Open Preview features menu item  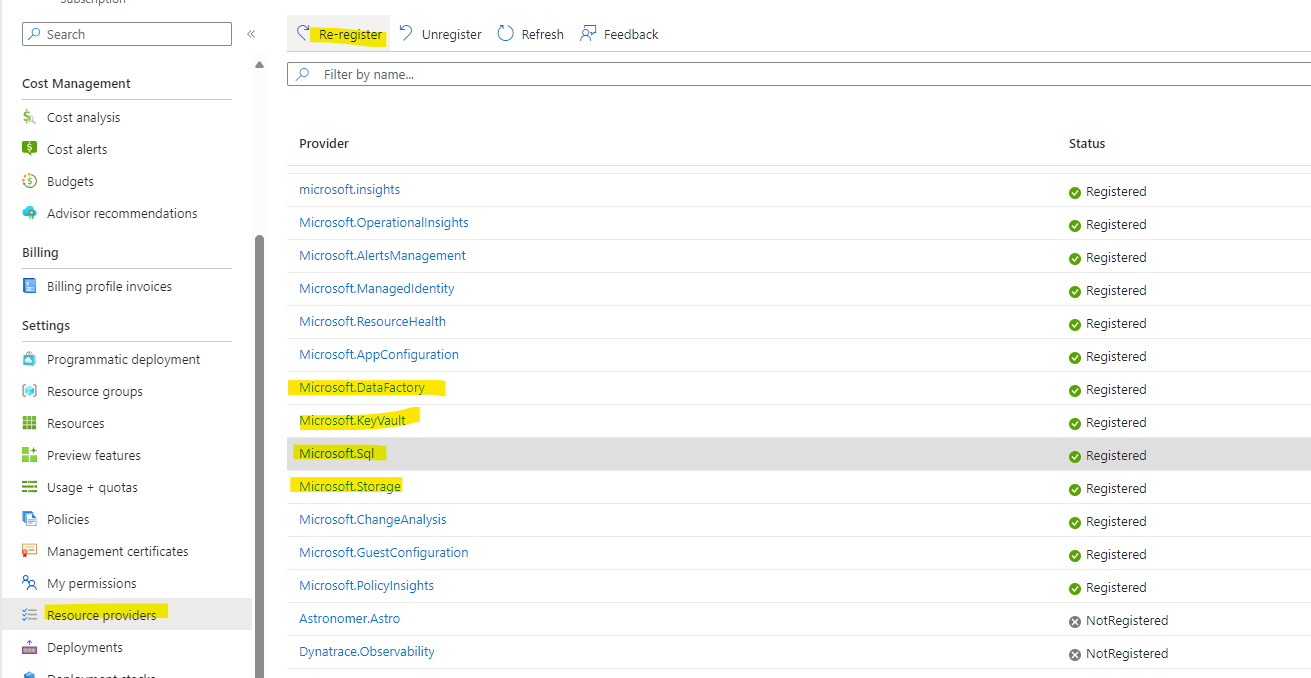94,455
